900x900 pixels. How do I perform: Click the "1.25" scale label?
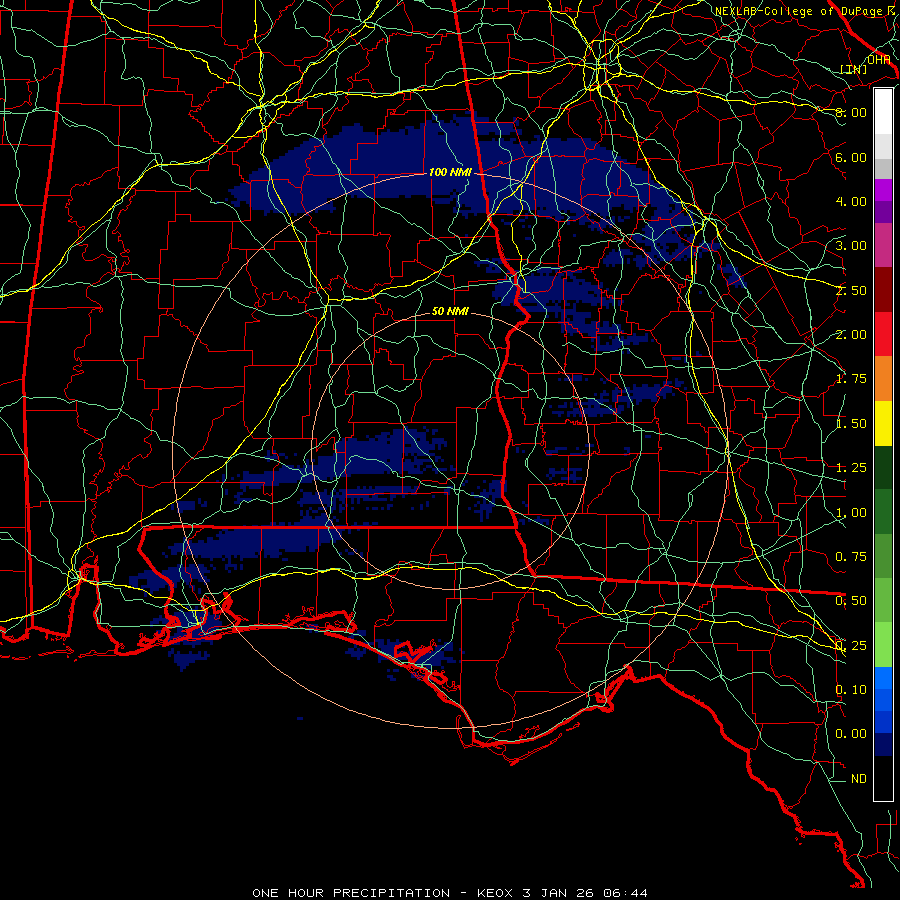851,468
